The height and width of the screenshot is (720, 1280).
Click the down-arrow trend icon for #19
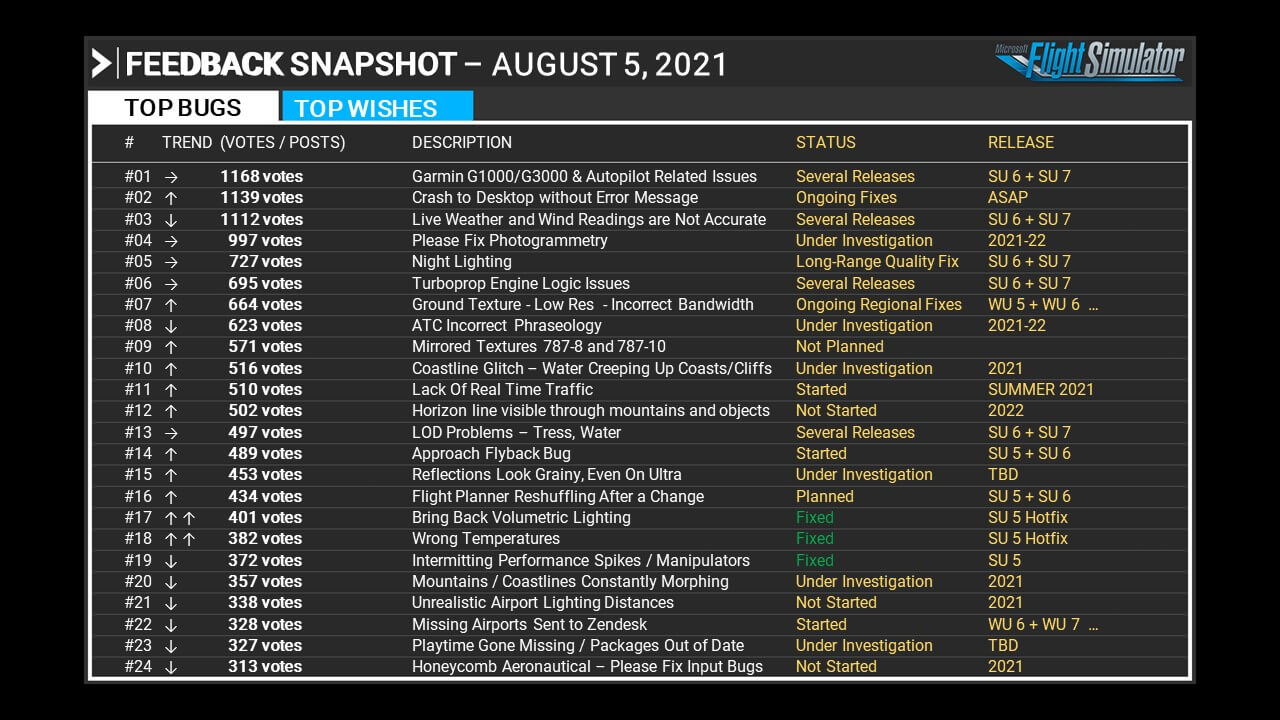pyautogui.click(x=171, y=561)
